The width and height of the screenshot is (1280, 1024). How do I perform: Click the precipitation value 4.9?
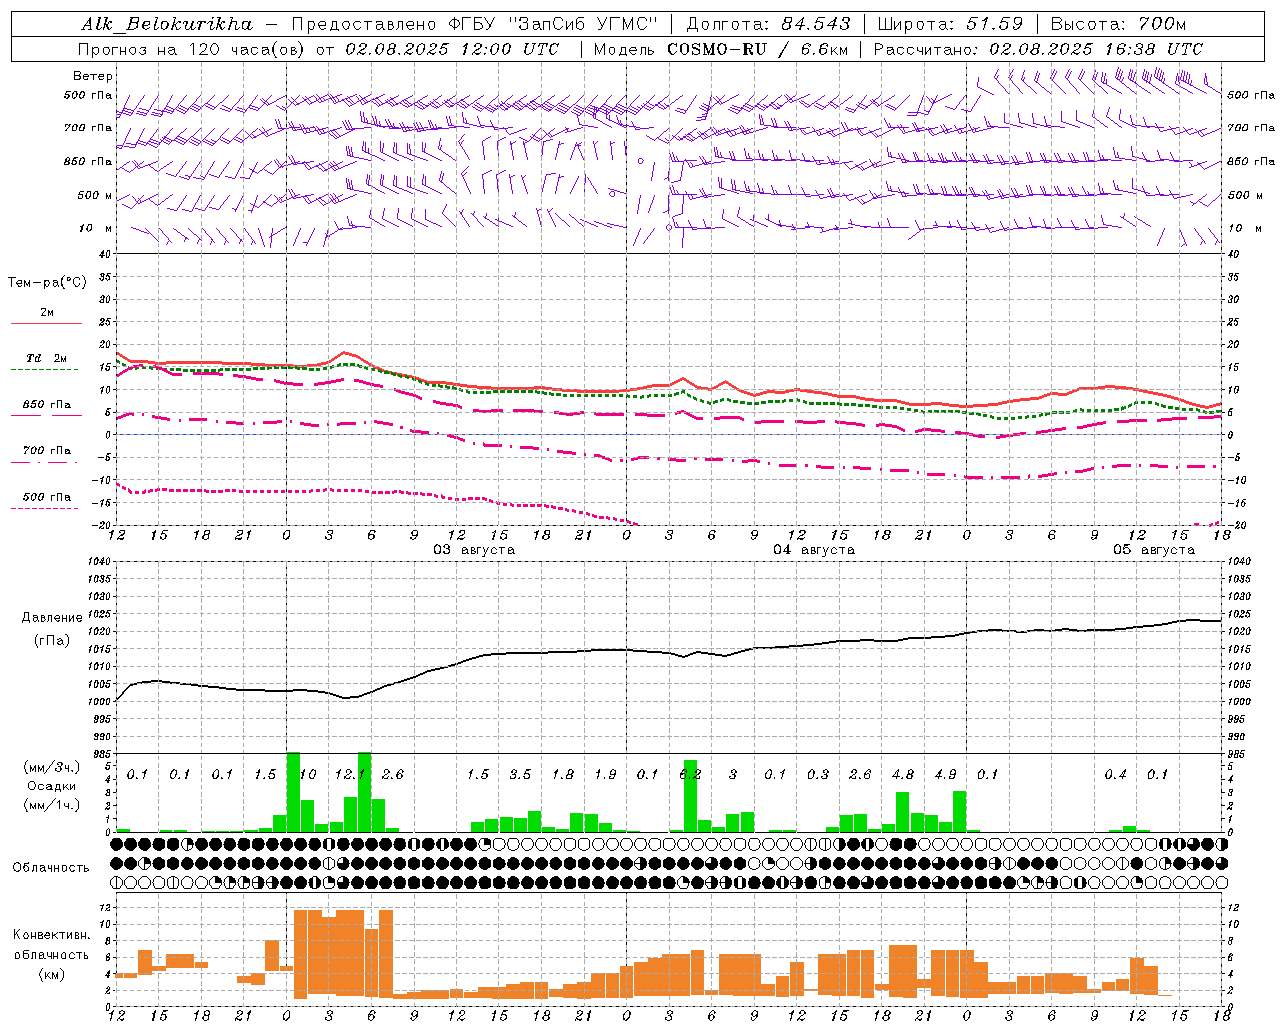point(945,775)
